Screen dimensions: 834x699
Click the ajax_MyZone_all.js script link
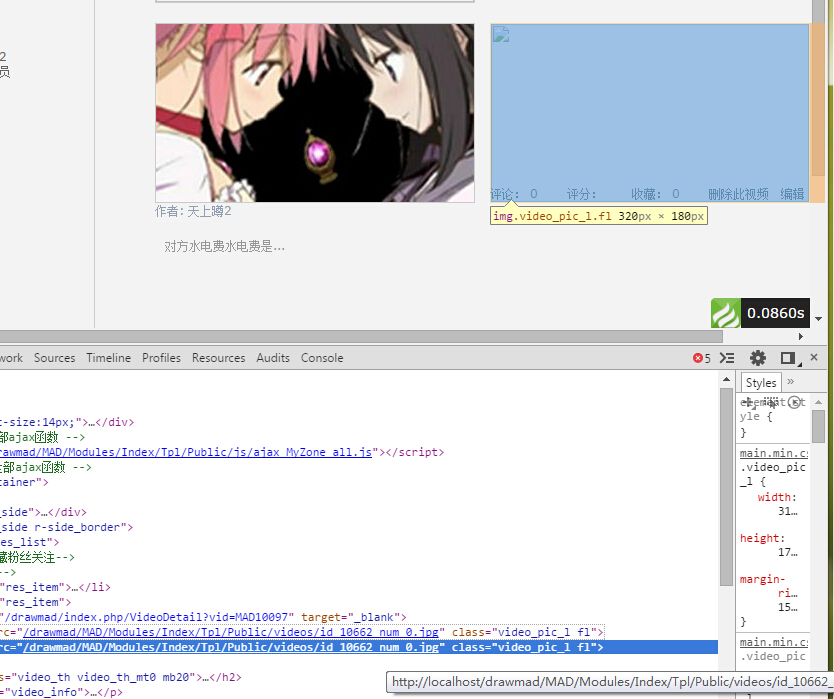[185, 452]
